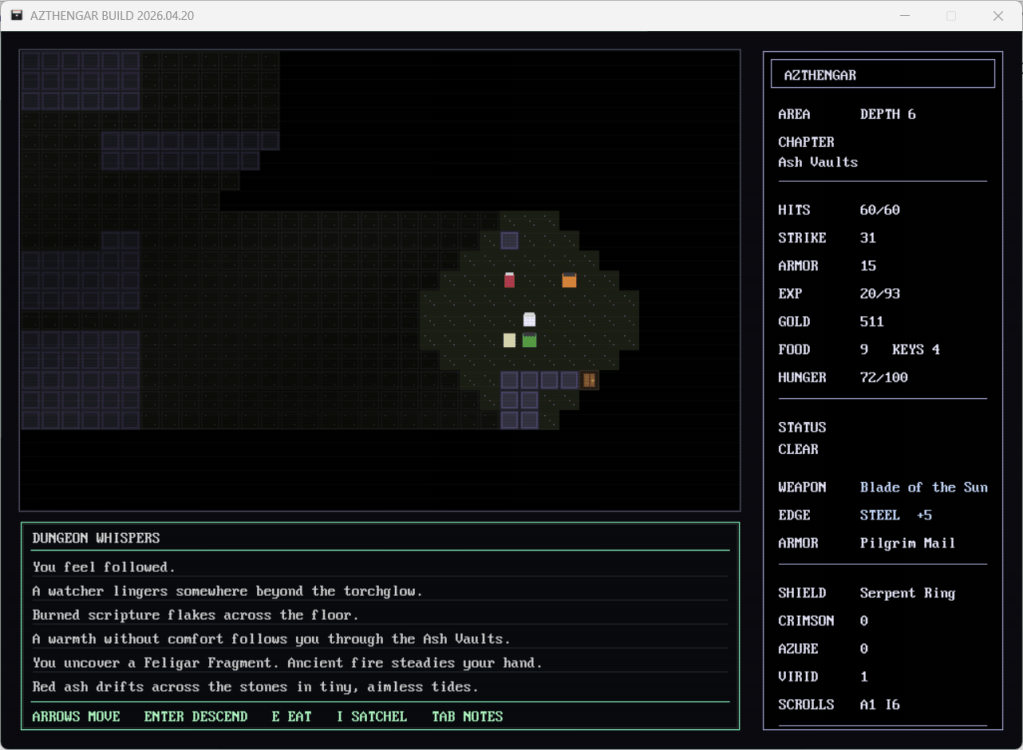Select the white player character tile
The width and height of the screenshot is (1023, 750).
529,320
